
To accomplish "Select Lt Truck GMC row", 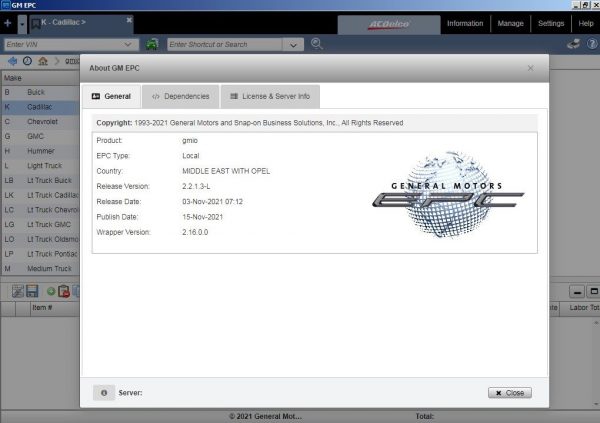I will [41, 224].
